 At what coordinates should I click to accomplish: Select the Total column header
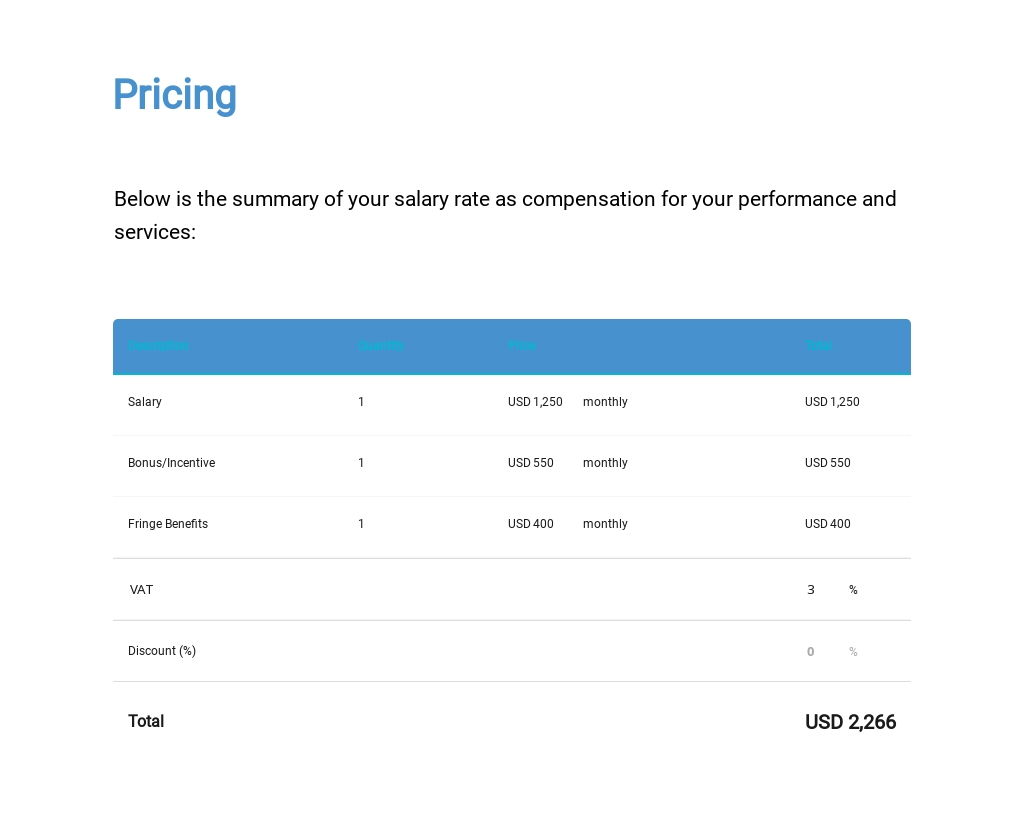point(818,346)
